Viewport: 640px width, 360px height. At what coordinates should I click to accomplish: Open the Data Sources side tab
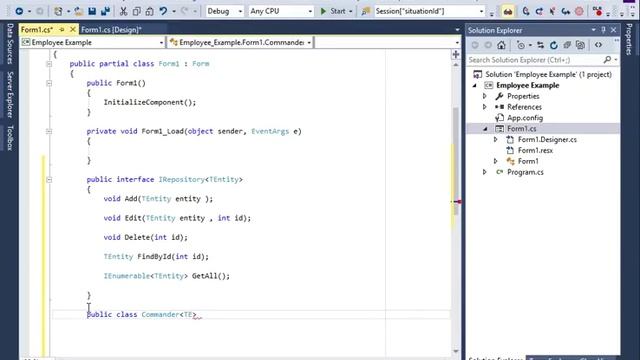click(x=10, y=44)
